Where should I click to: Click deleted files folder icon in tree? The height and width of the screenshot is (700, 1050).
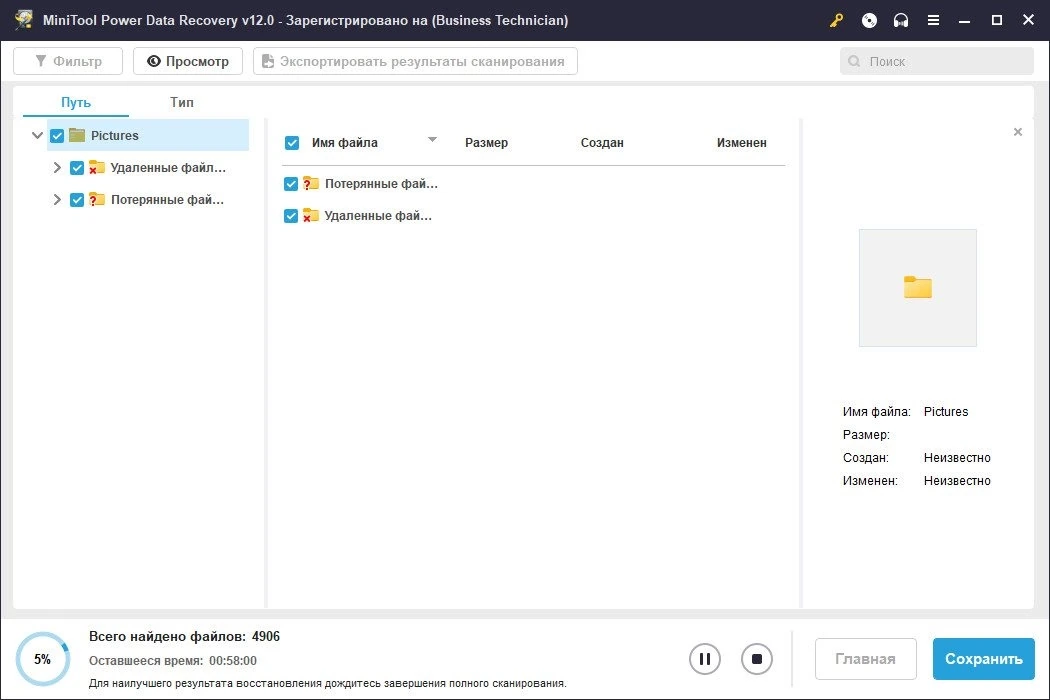point(97,167)
